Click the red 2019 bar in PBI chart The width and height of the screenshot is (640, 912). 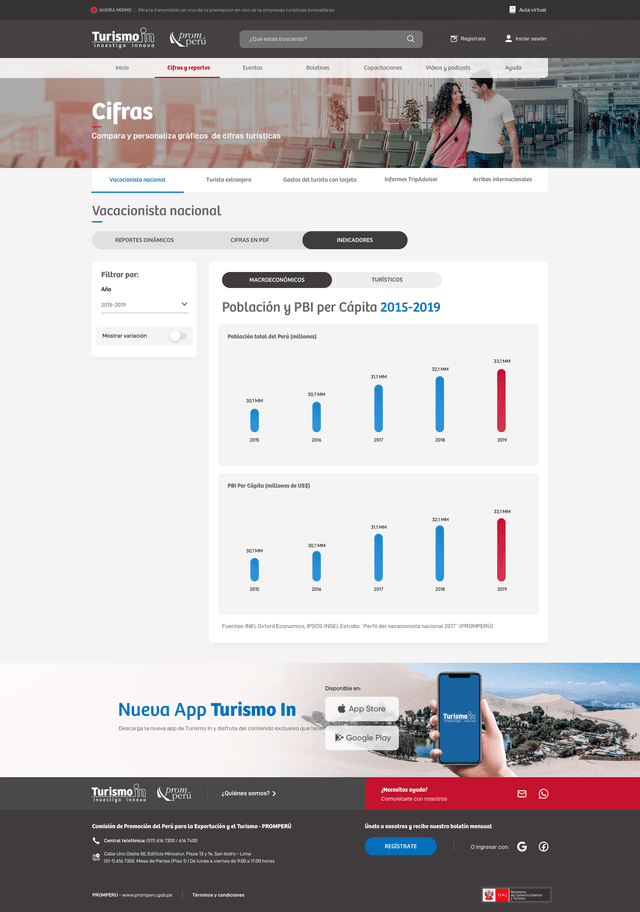coord(502,550)
